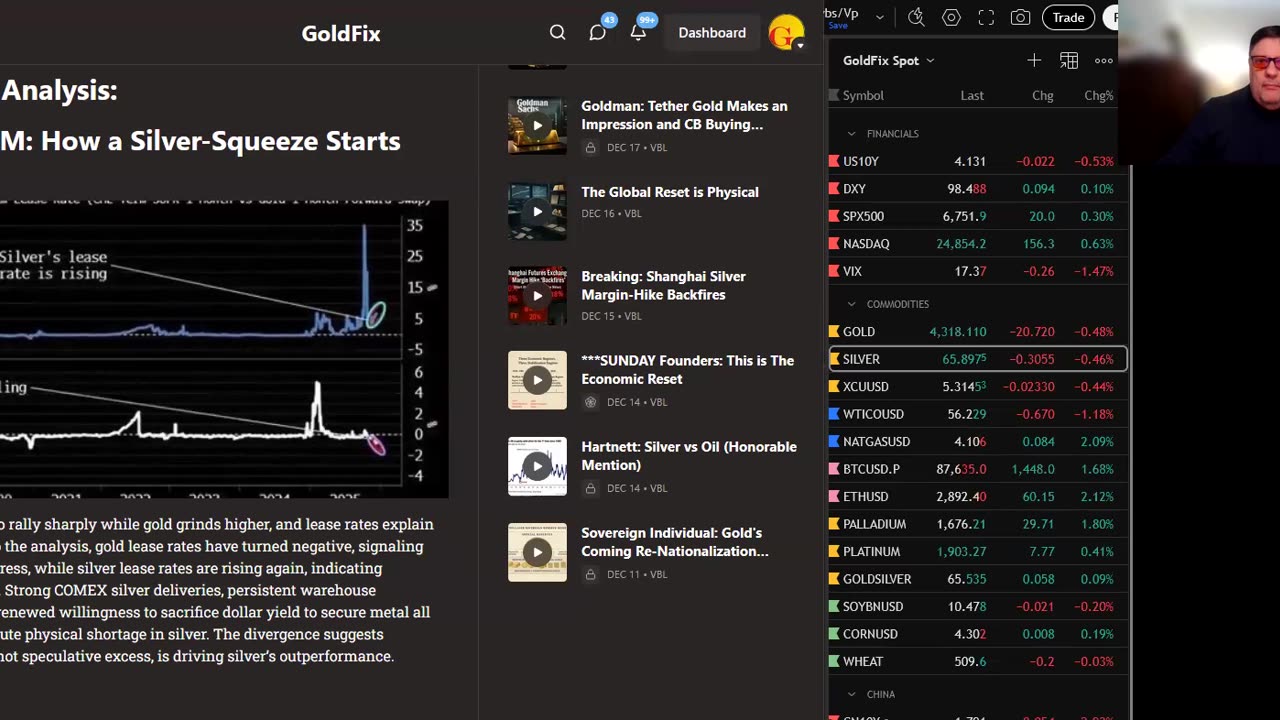
Task: Open chart settings hexagon icon
Action: [951, 17]
